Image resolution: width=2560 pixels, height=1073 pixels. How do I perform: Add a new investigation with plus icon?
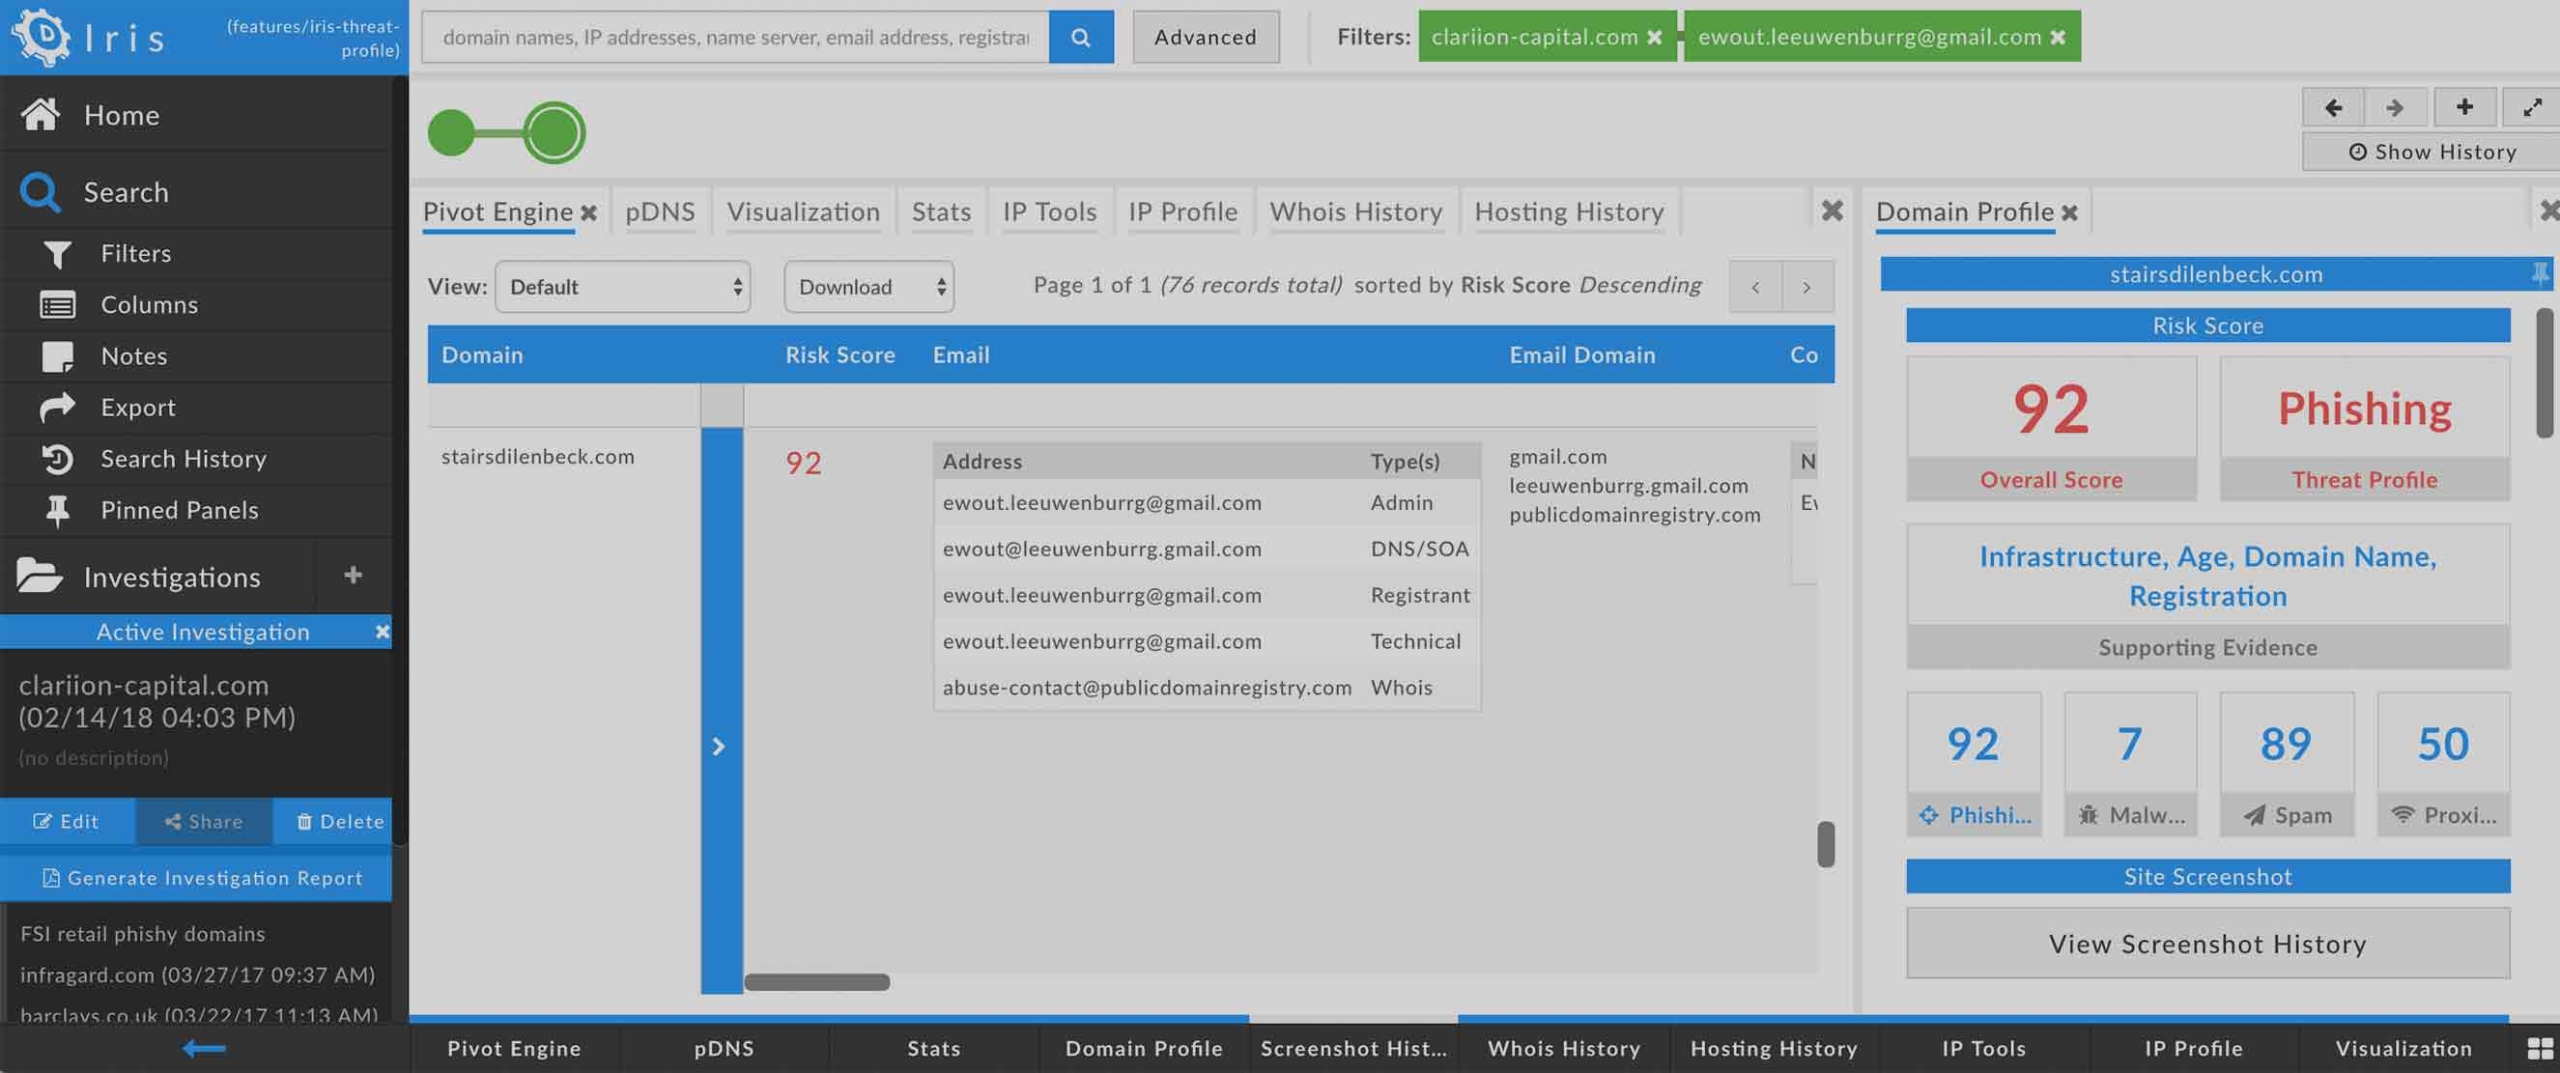tap(353, 575)
